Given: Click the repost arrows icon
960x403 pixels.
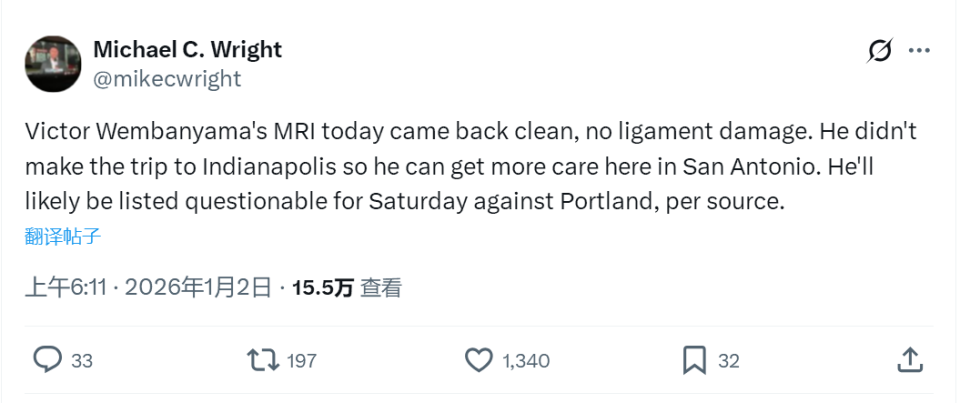Looking at the screenshot, I should (262, 360).
